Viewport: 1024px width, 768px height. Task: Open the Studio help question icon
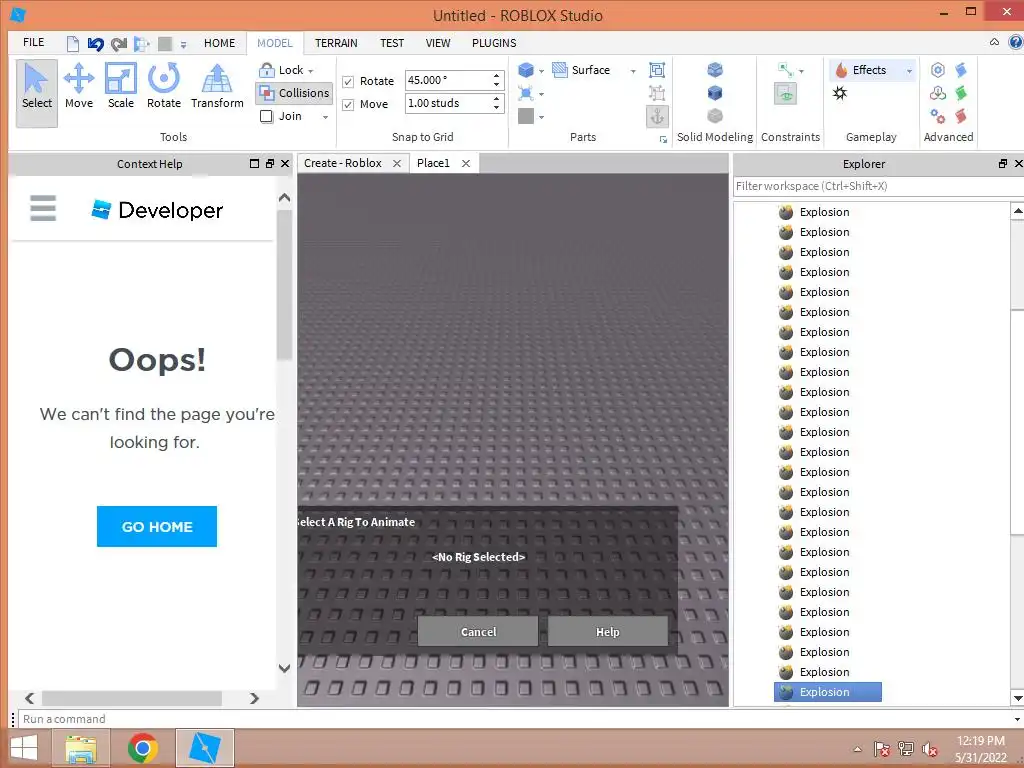pyautogui.click(x=1016, y=42)
